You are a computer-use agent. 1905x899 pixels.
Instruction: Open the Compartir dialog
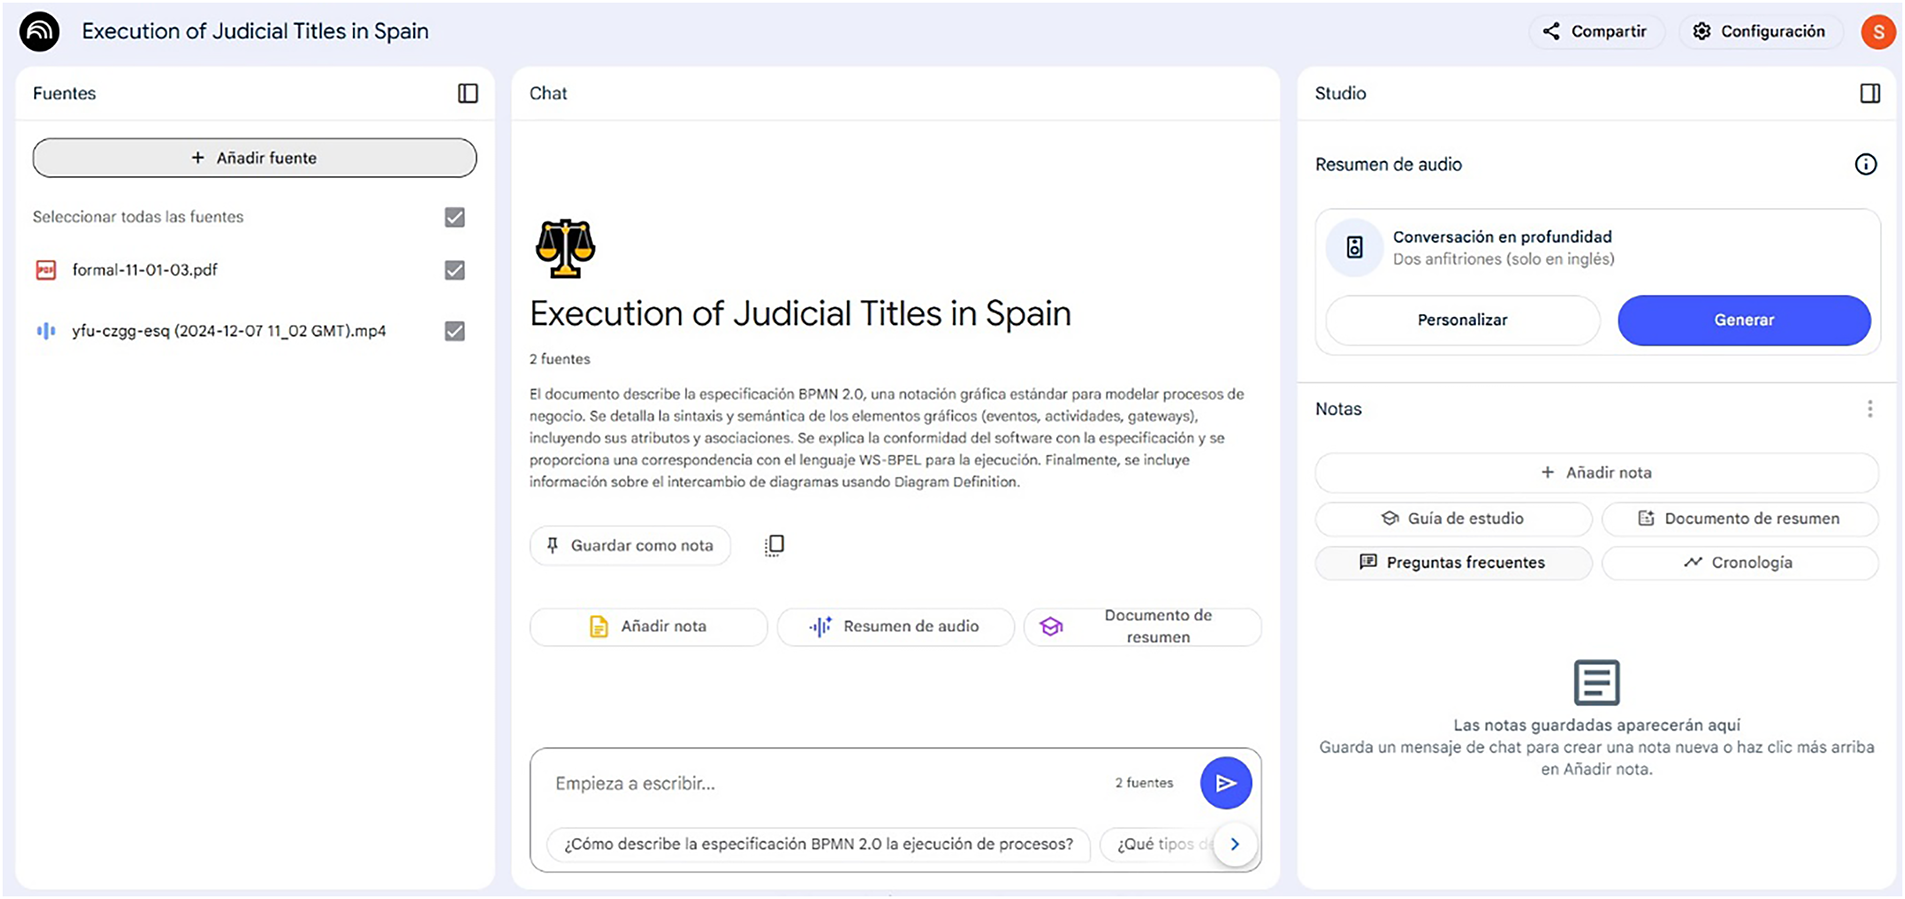click(x=1595, y=32)
